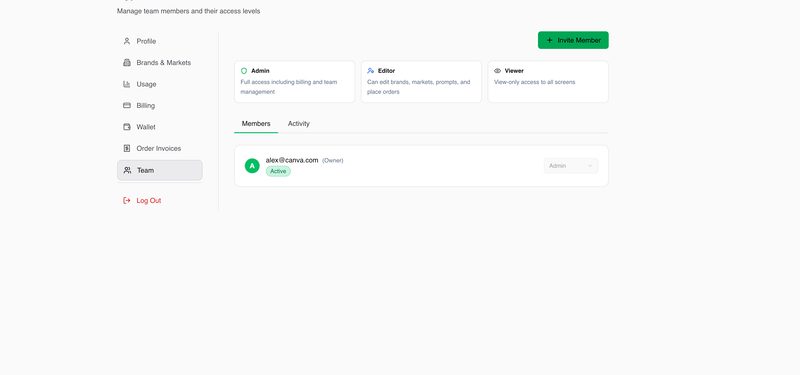
Task: Switch to the Members tab
Action: [256, 124]
